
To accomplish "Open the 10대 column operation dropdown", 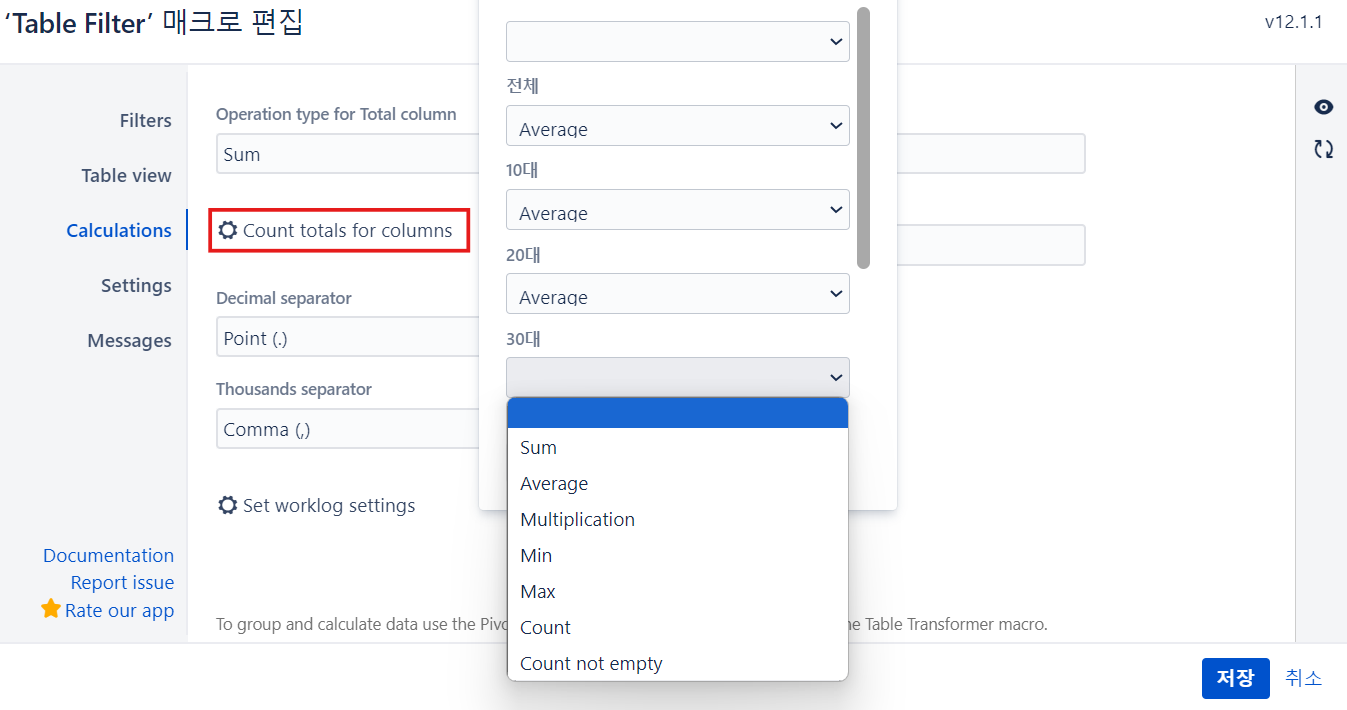I will 677,211.
